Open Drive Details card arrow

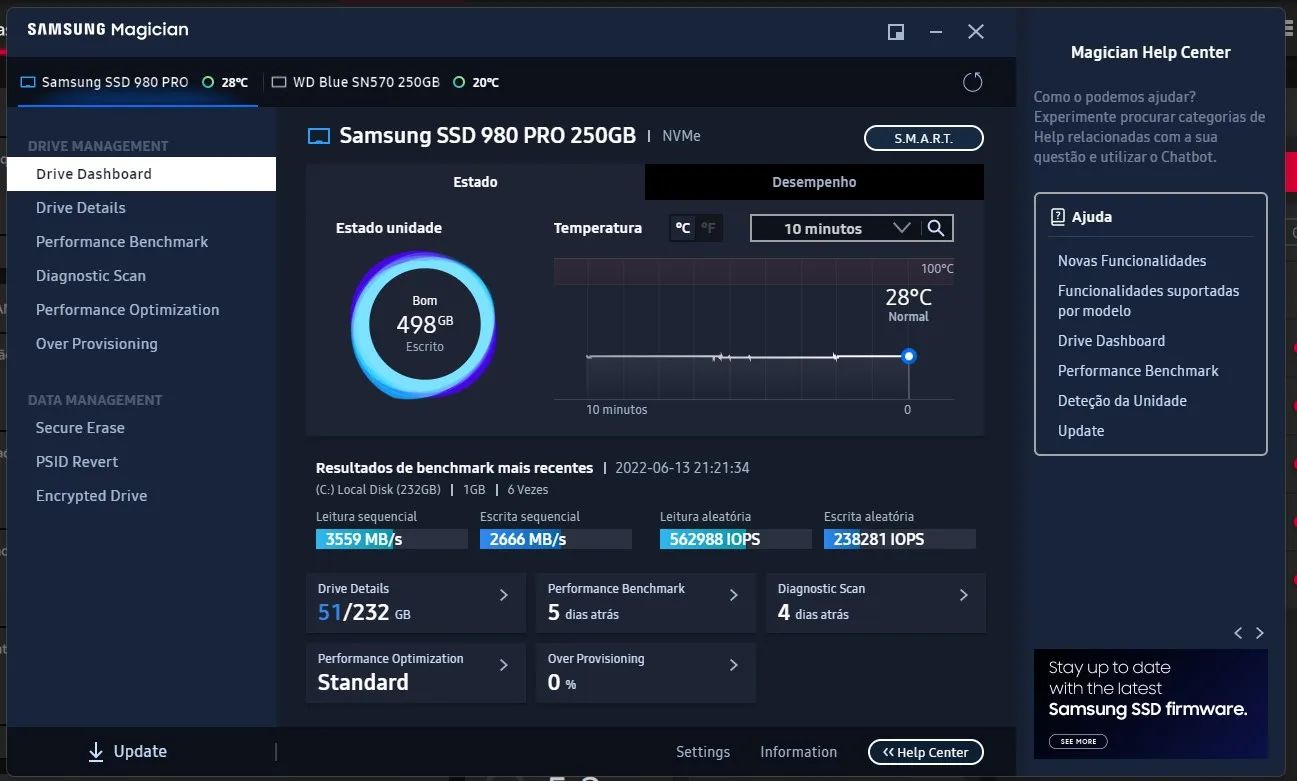tap(504, 595)
